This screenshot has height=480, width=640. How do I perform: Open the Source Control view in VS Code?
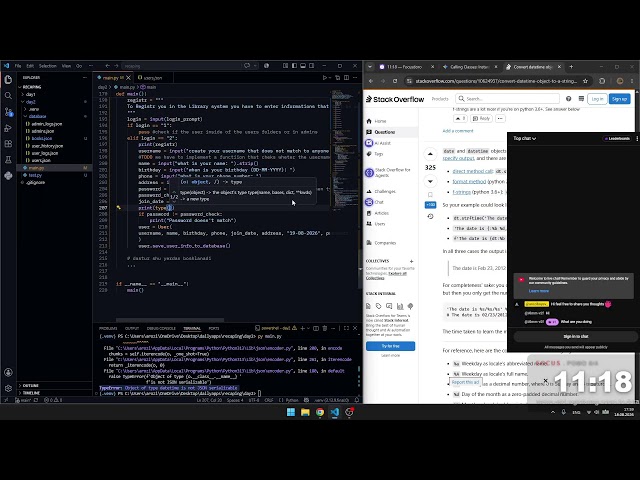pos(8,112)
